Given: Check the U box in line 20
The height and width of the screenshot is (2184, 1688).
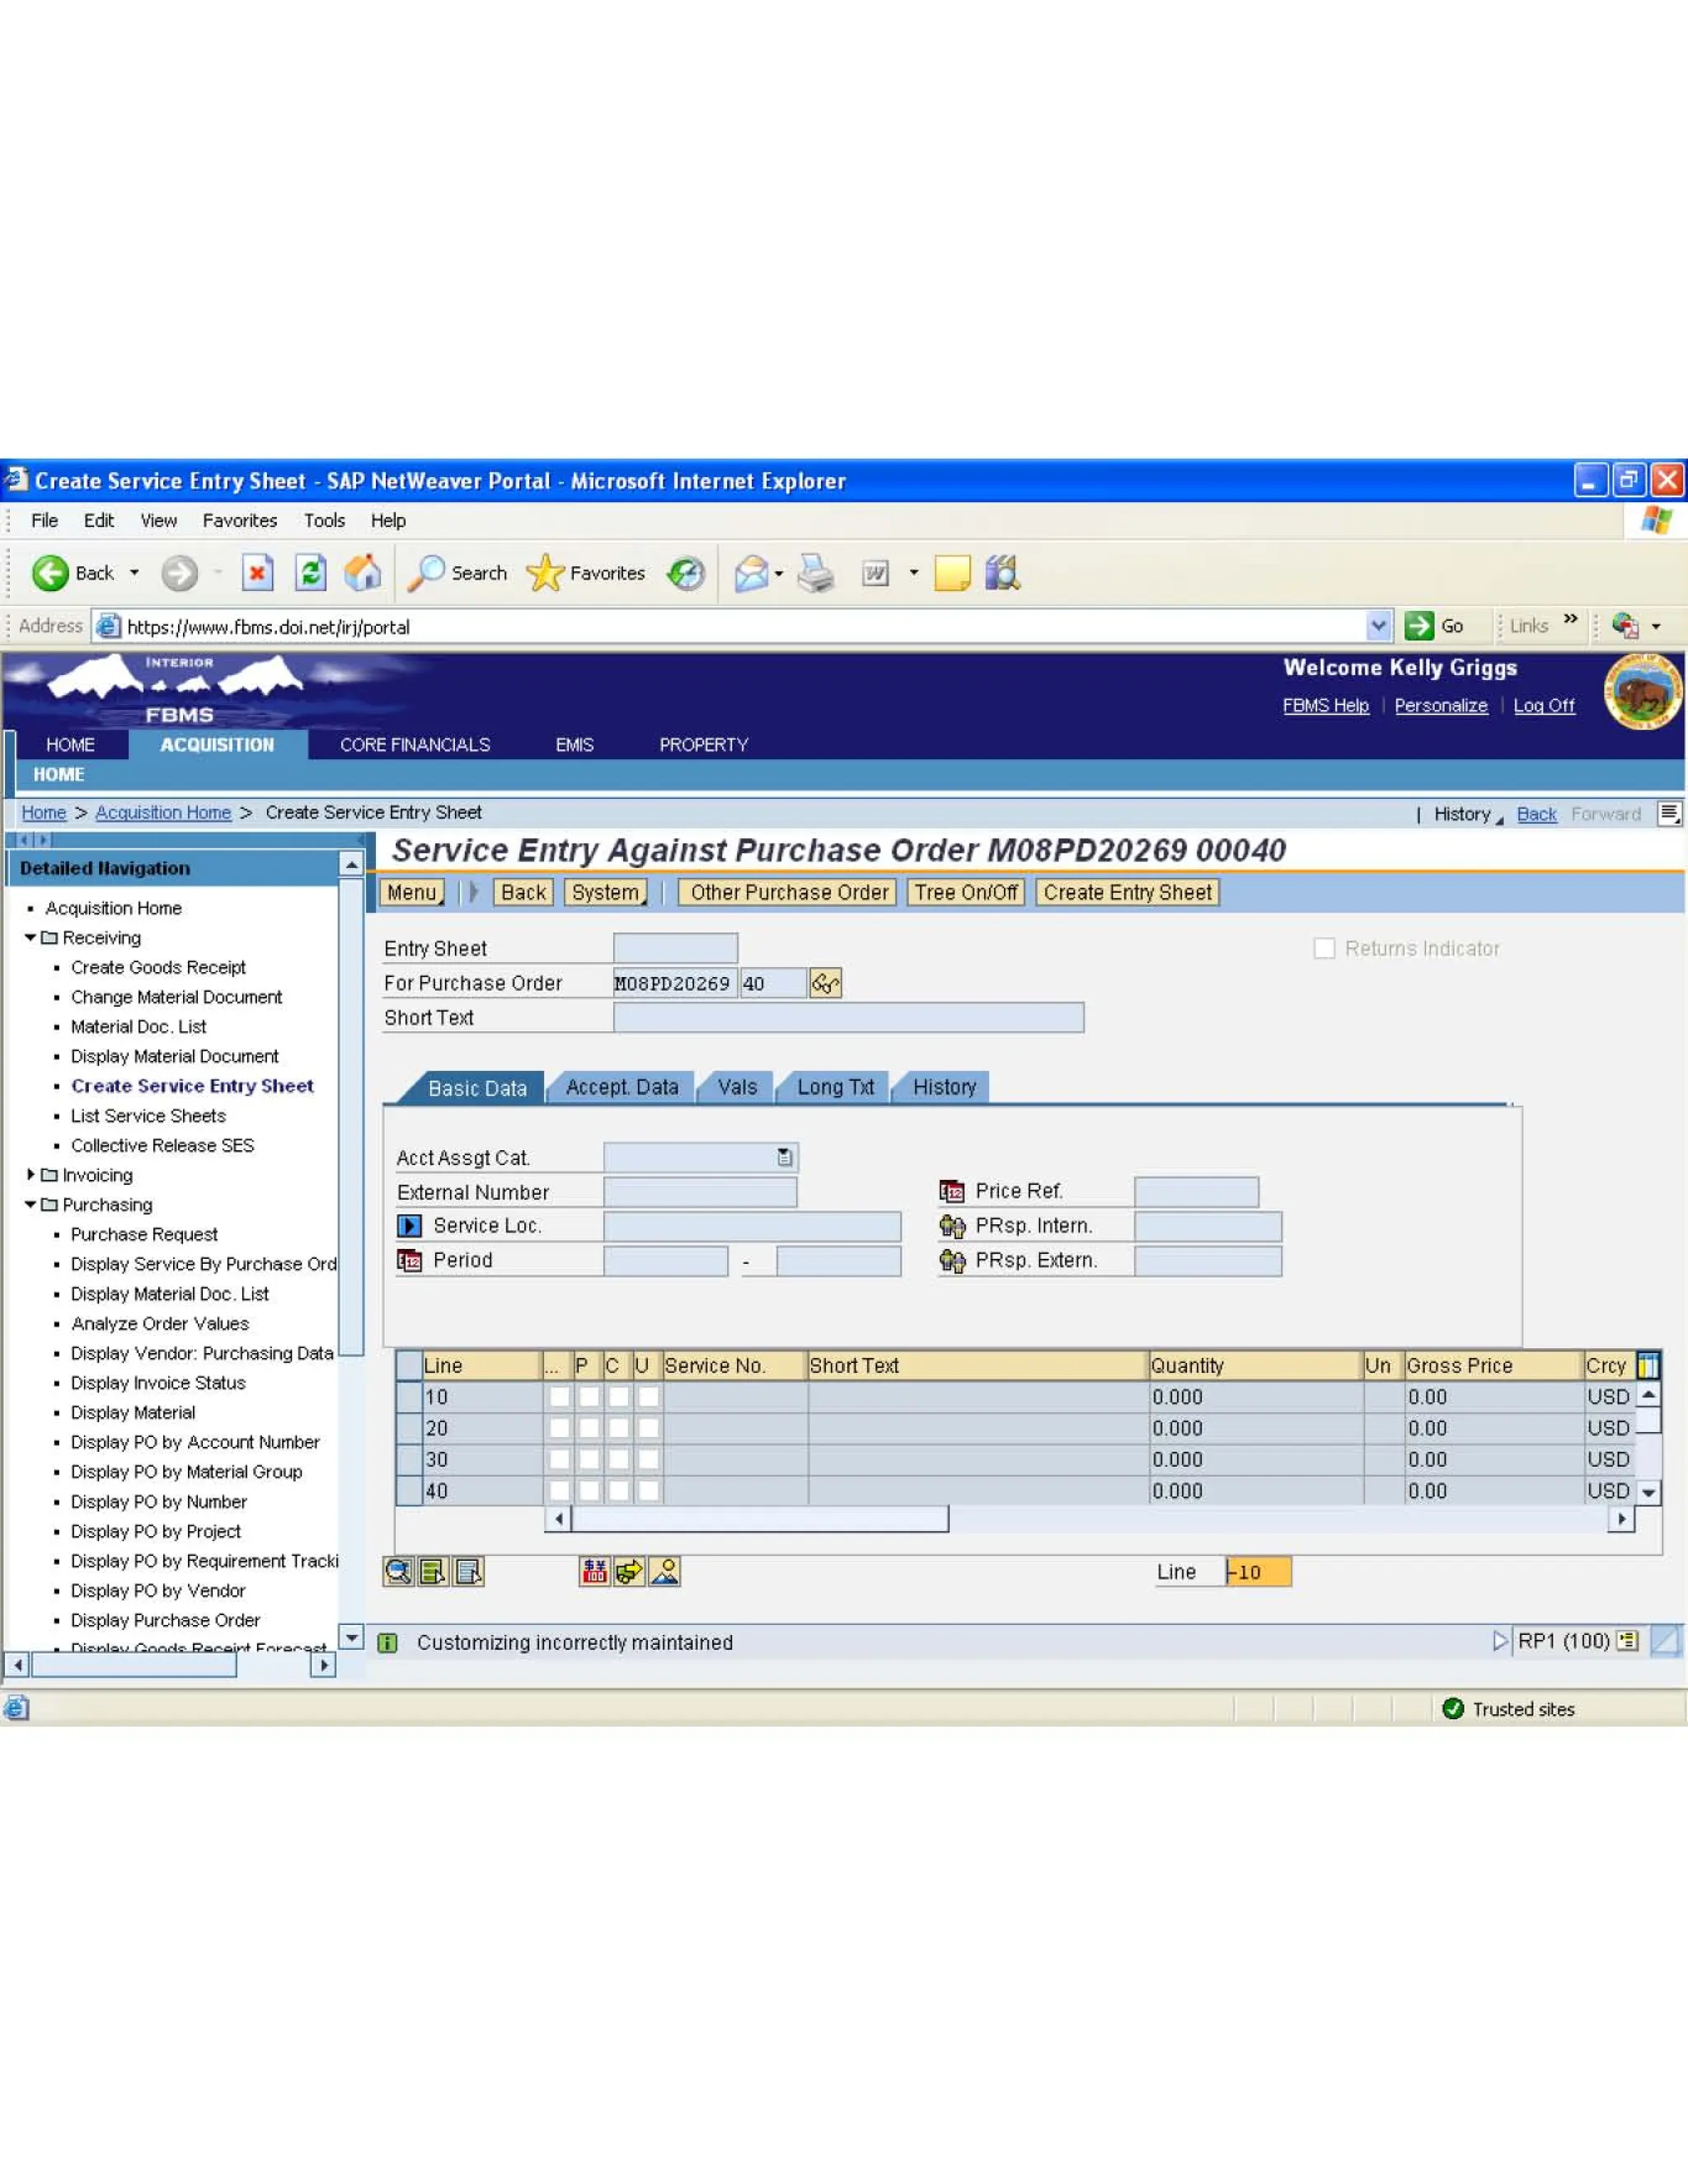Looking at the screenshot, I should [x=649, y=1428].
